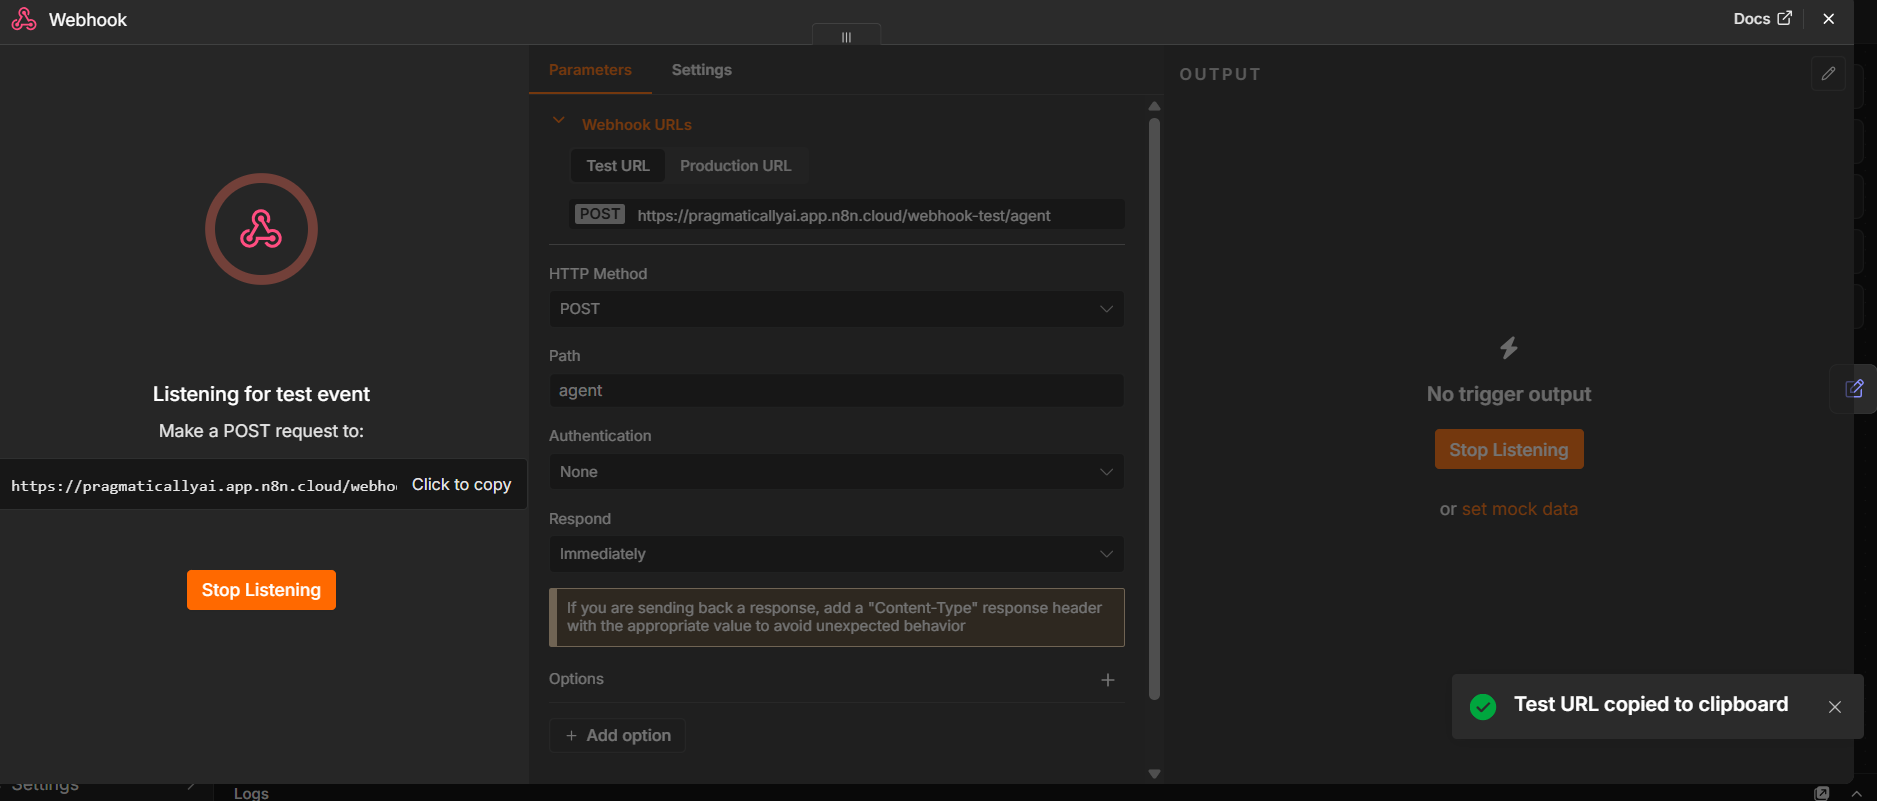Image resolution: width=1877 pixels, height=801 pixels.
Task: Open the Respond dropdown set to Immediately
Action: click(836, 554)
